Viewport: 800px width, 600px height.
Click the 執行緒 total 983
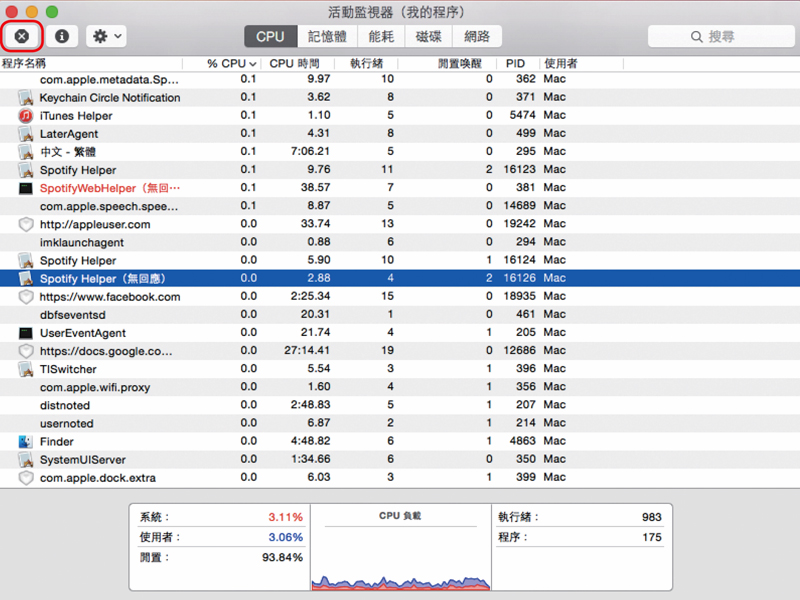coord(652,517)
